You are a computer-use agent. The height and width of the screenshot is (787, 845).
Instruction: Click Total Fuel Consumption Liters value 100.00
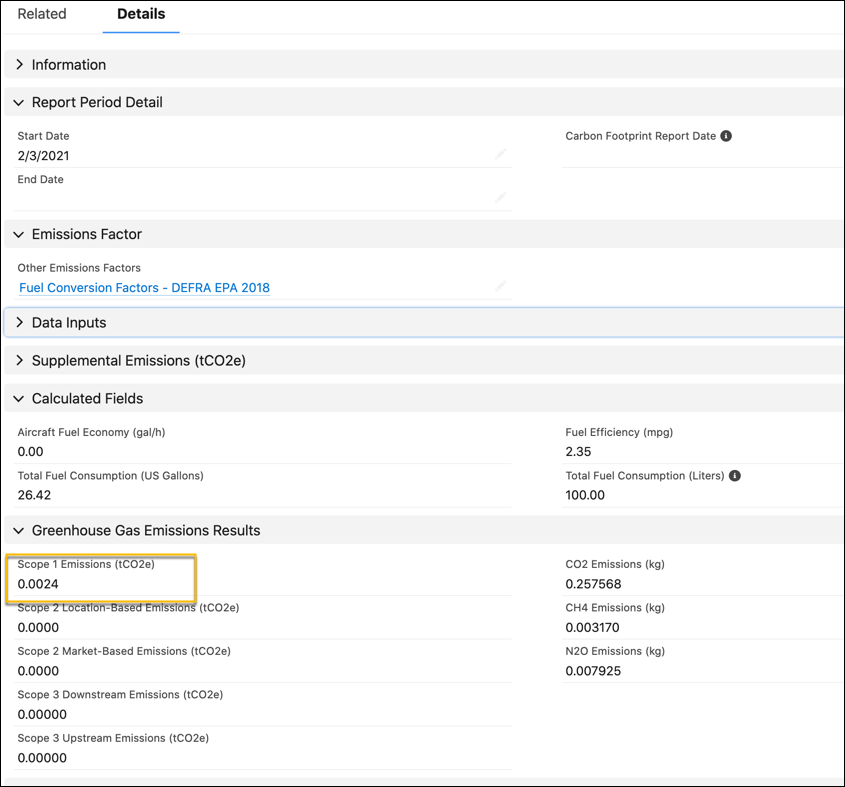point(585,495)
